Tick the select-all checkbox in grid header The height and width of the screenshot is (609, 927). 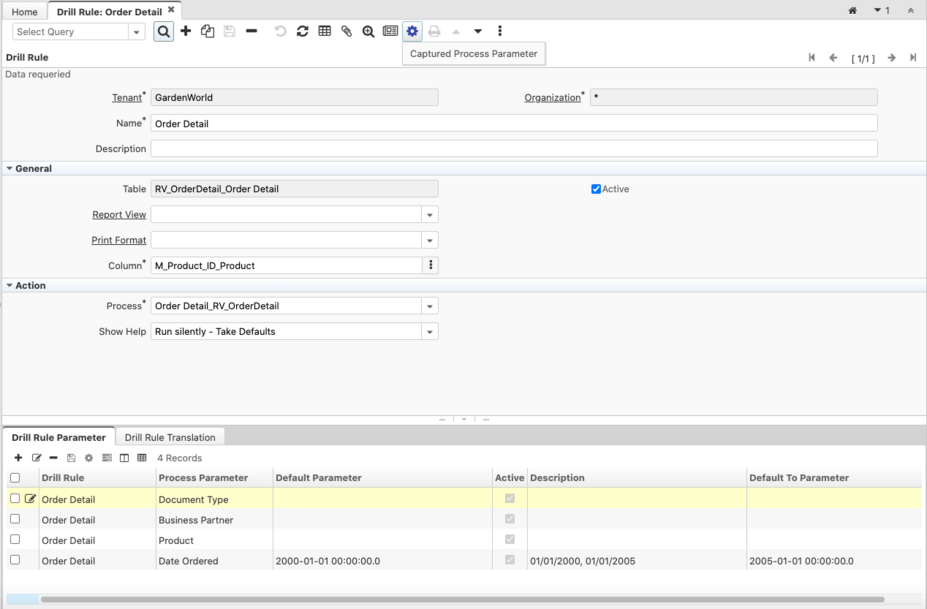[15, 478]
